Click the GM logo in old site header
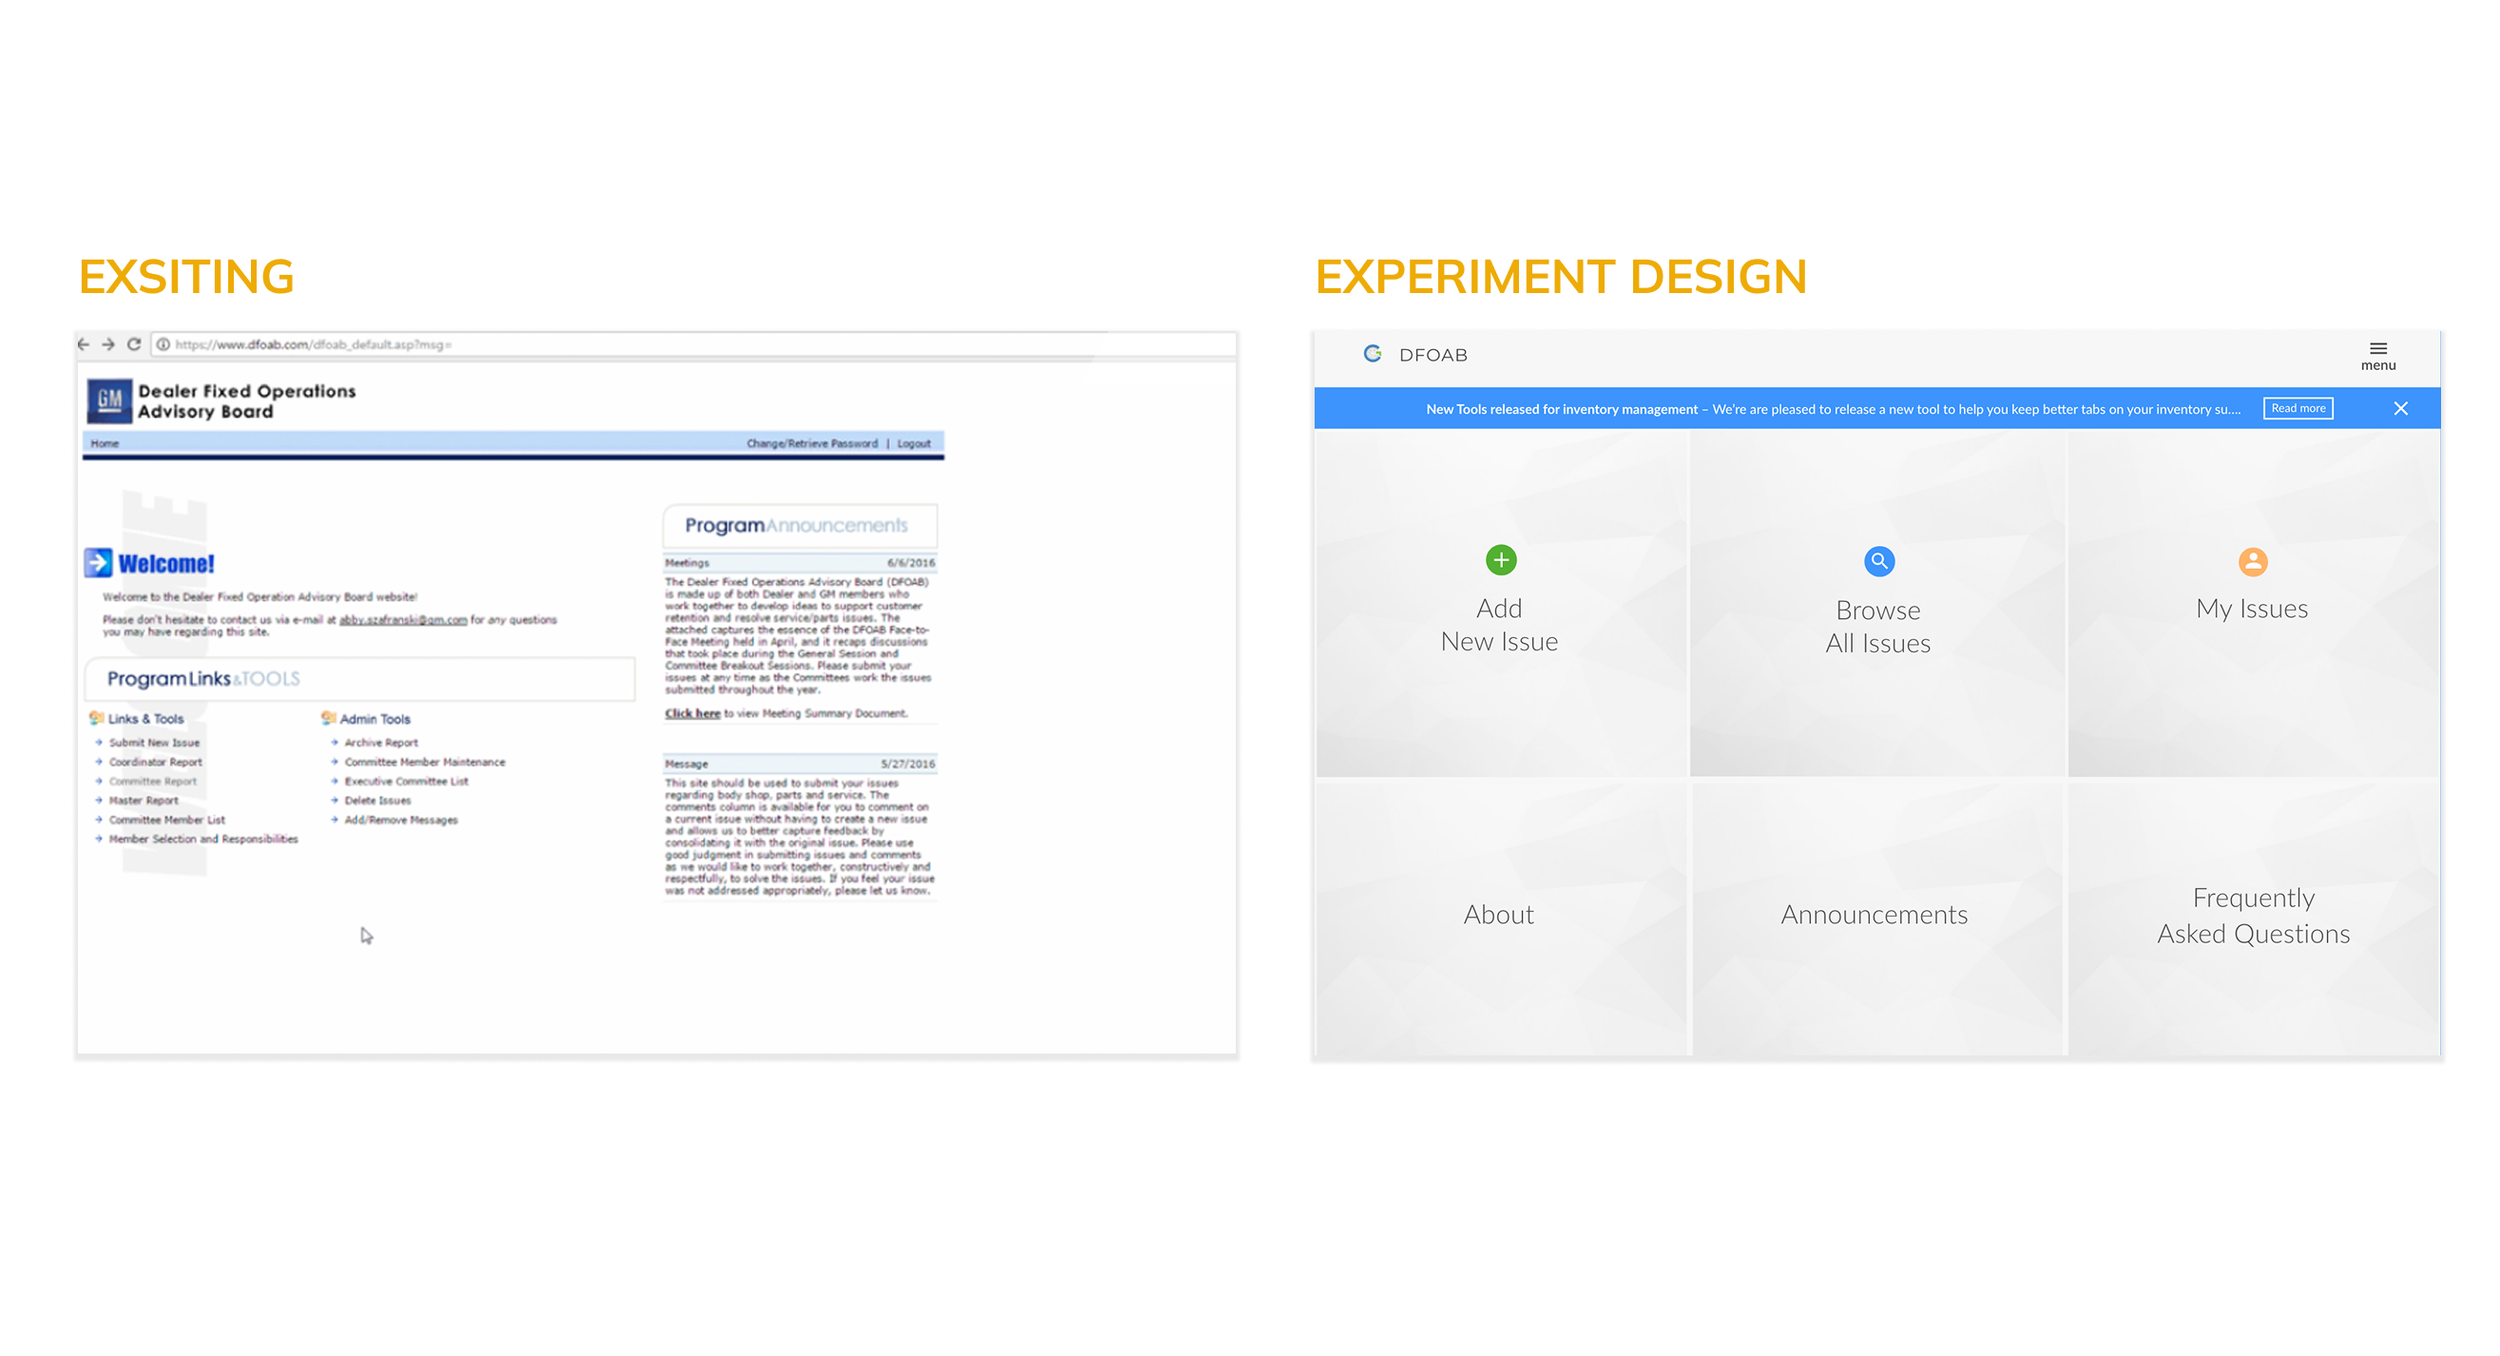Viewport: 2500px width, 1356px height. (x=109, y=401)
